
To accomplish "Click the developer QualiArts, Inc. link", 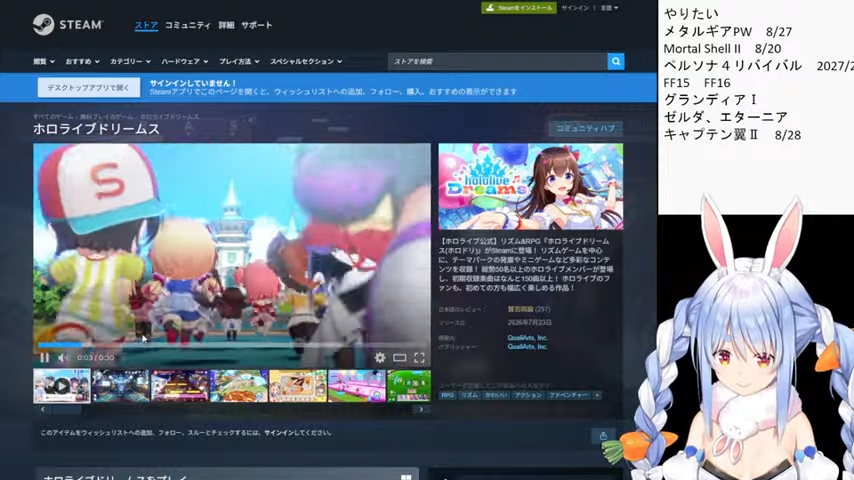I will pos(527,338).
